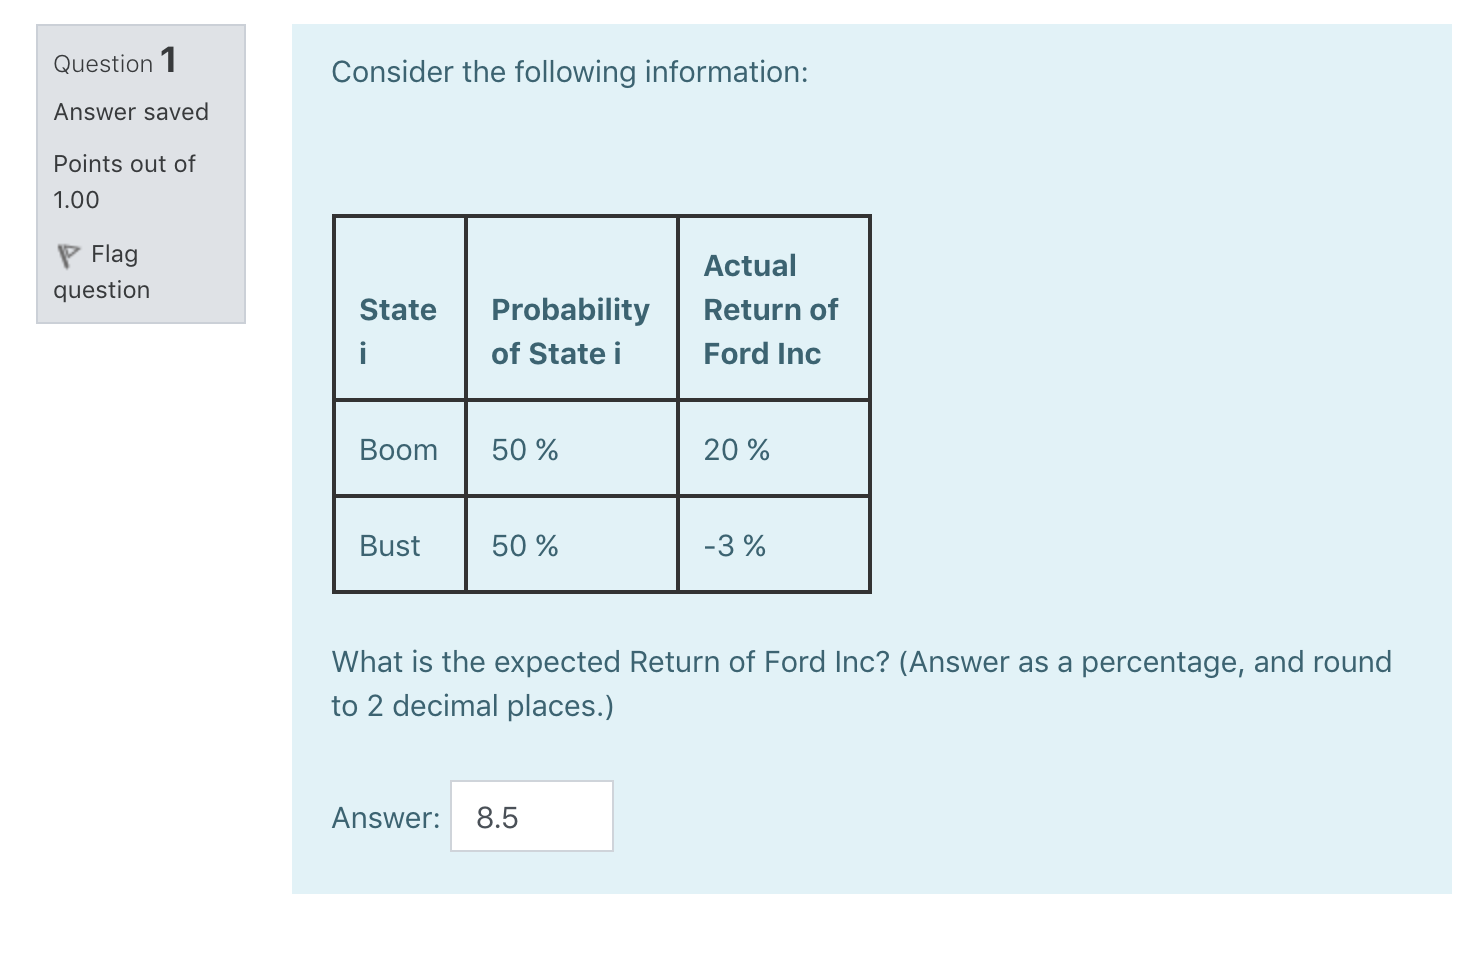This screenshot has width=1472, height=966.
Task: Click the 'Question 1' heading
Action: coord(113,61)
